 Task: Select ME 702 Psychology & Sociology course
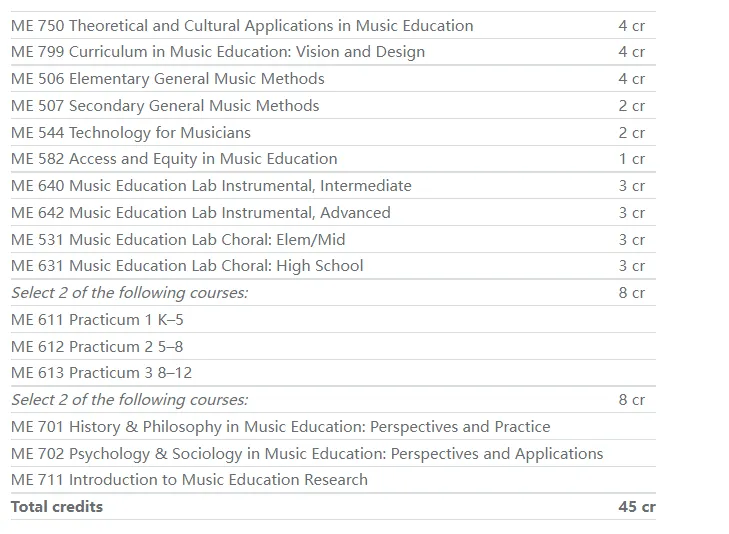pos(307,454)
